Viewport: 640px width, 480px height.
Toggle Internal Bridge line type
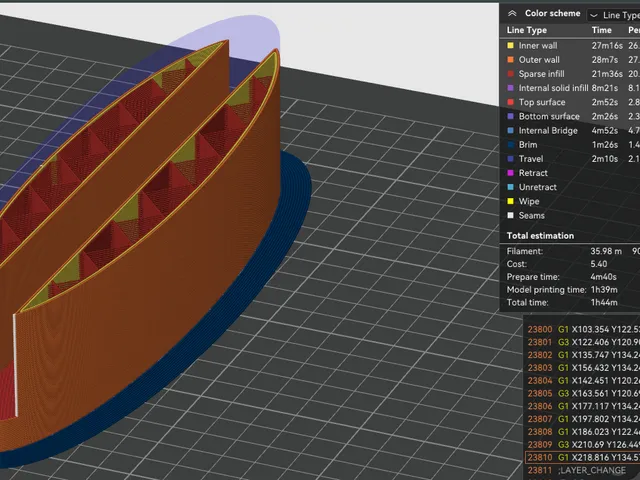pyautogui.click(x=548, y=131)
